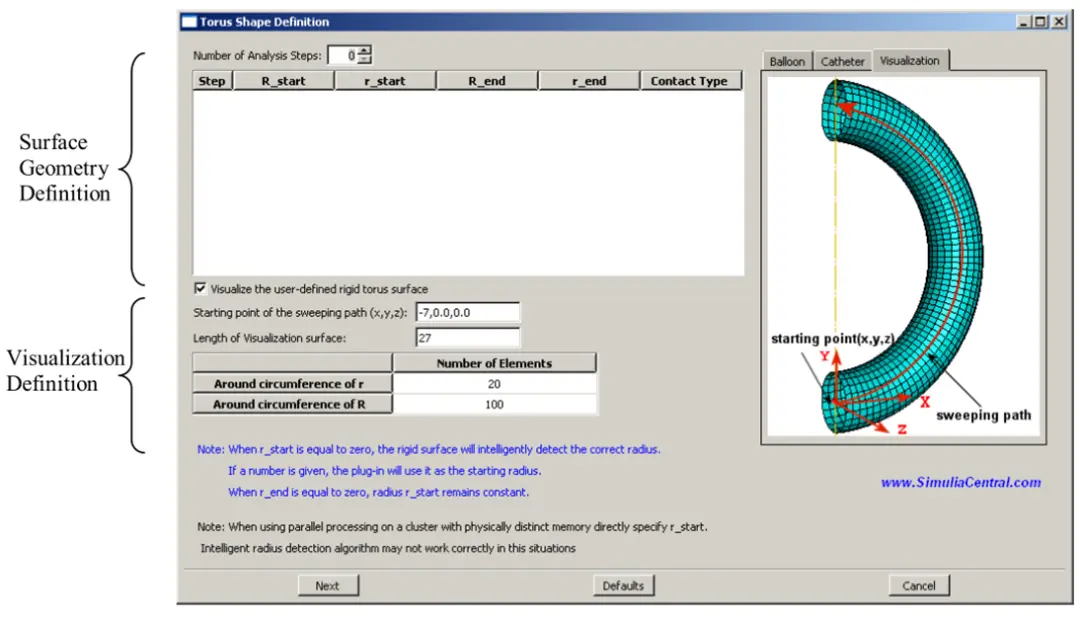Click the Defaults button
The width and height of the screenshot is (1080, 618).
tap(623, 586)
